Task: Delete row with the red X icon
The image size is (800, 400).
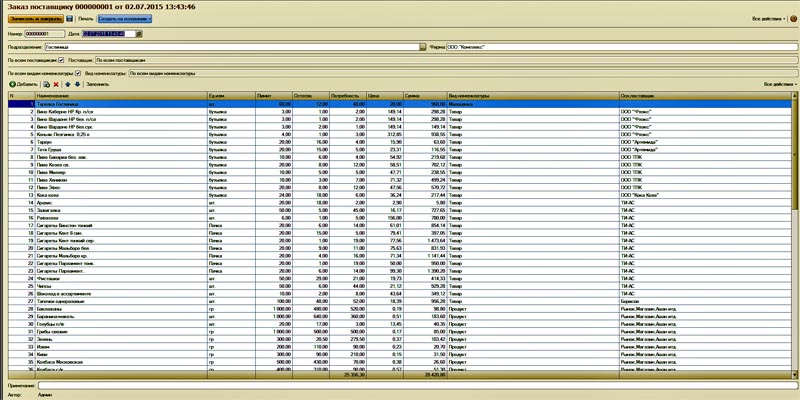Action: (56, 84)
